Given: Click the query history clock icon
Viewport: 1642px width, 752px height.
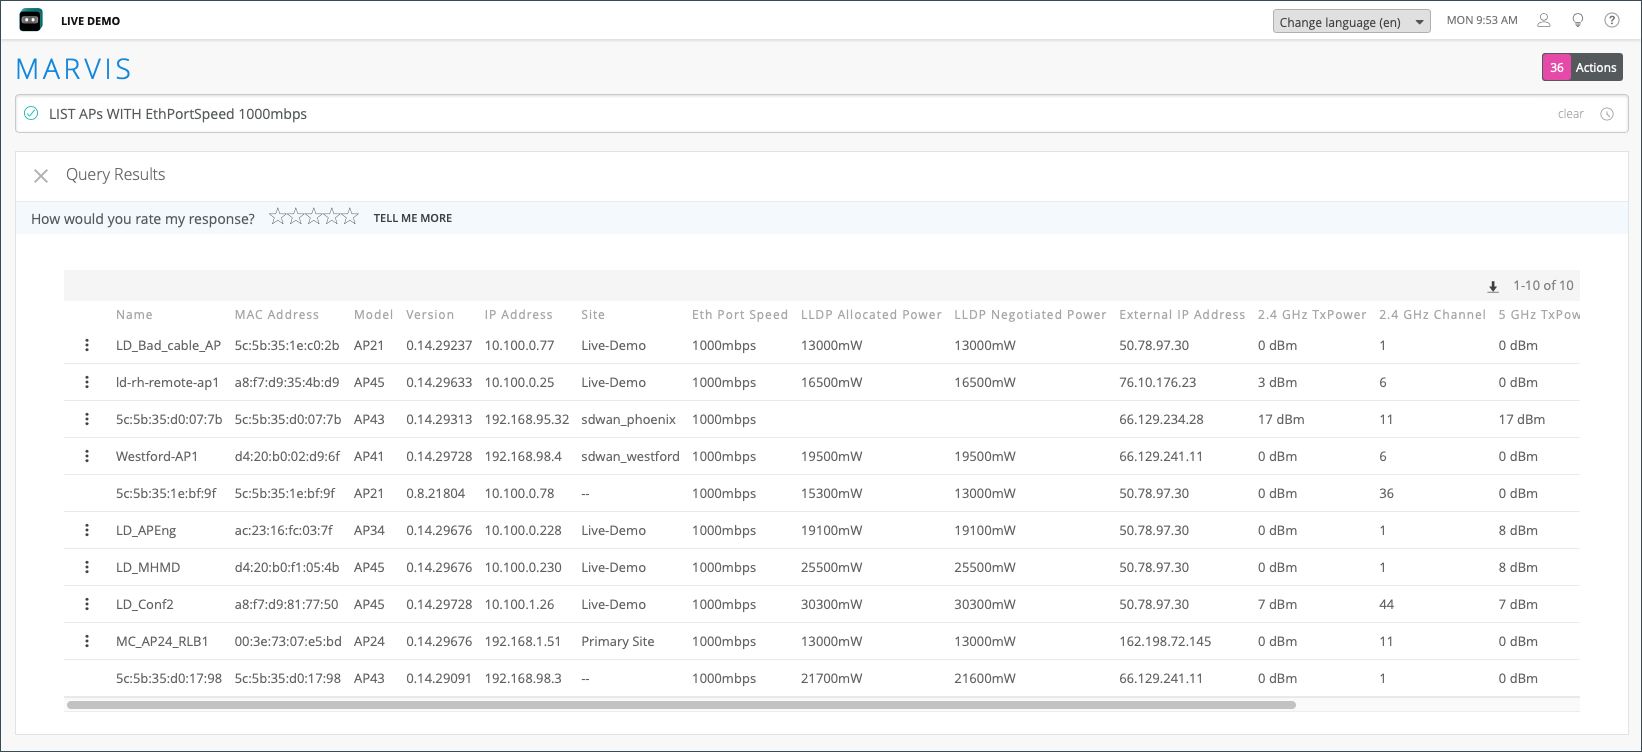Looking at the screenshot, I should coord(1607,114).
